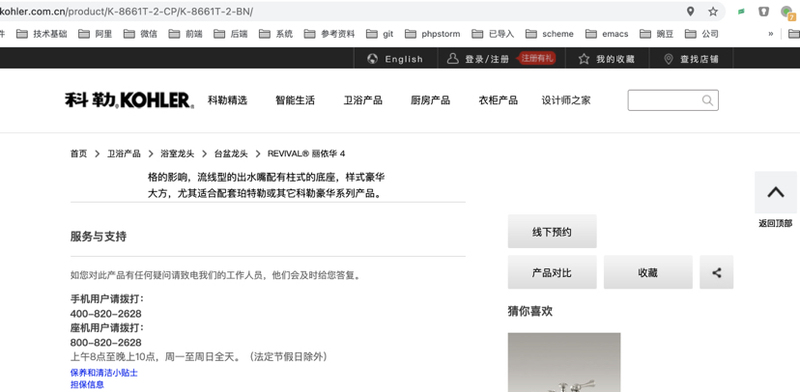This screenshot has width=800, height=392.
Task: Click the green flag extension icon
Action: pos(741,11)
